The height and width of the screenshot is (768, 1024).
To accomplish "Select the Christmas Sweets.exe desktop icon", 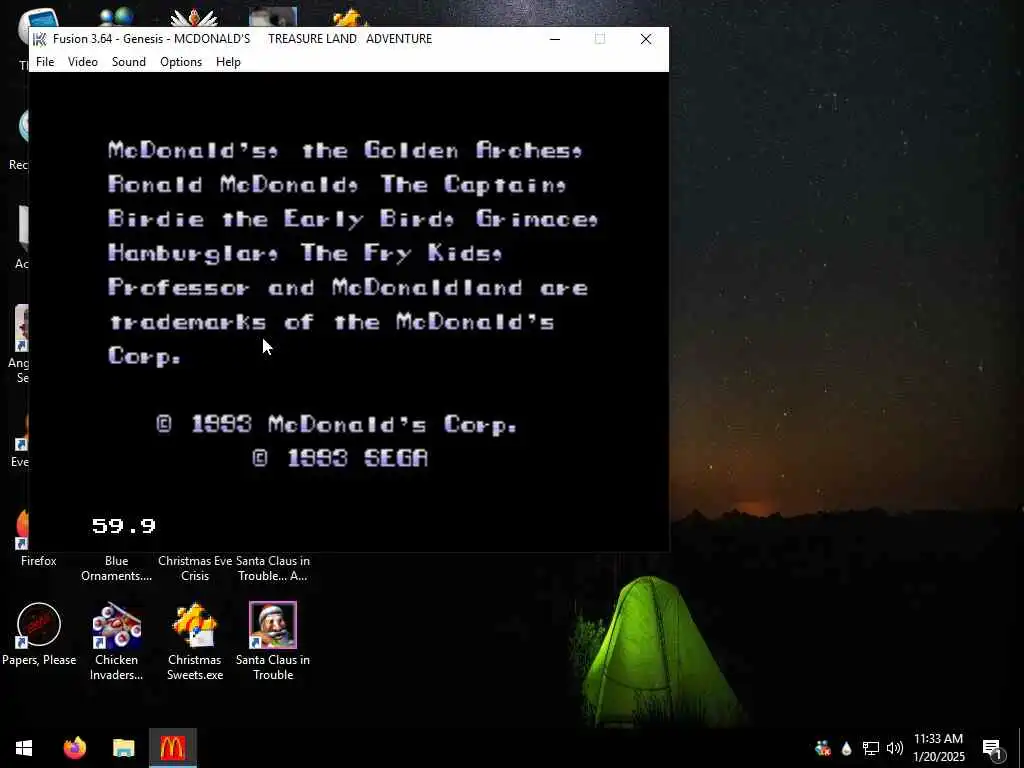I will tap(195, 641).
